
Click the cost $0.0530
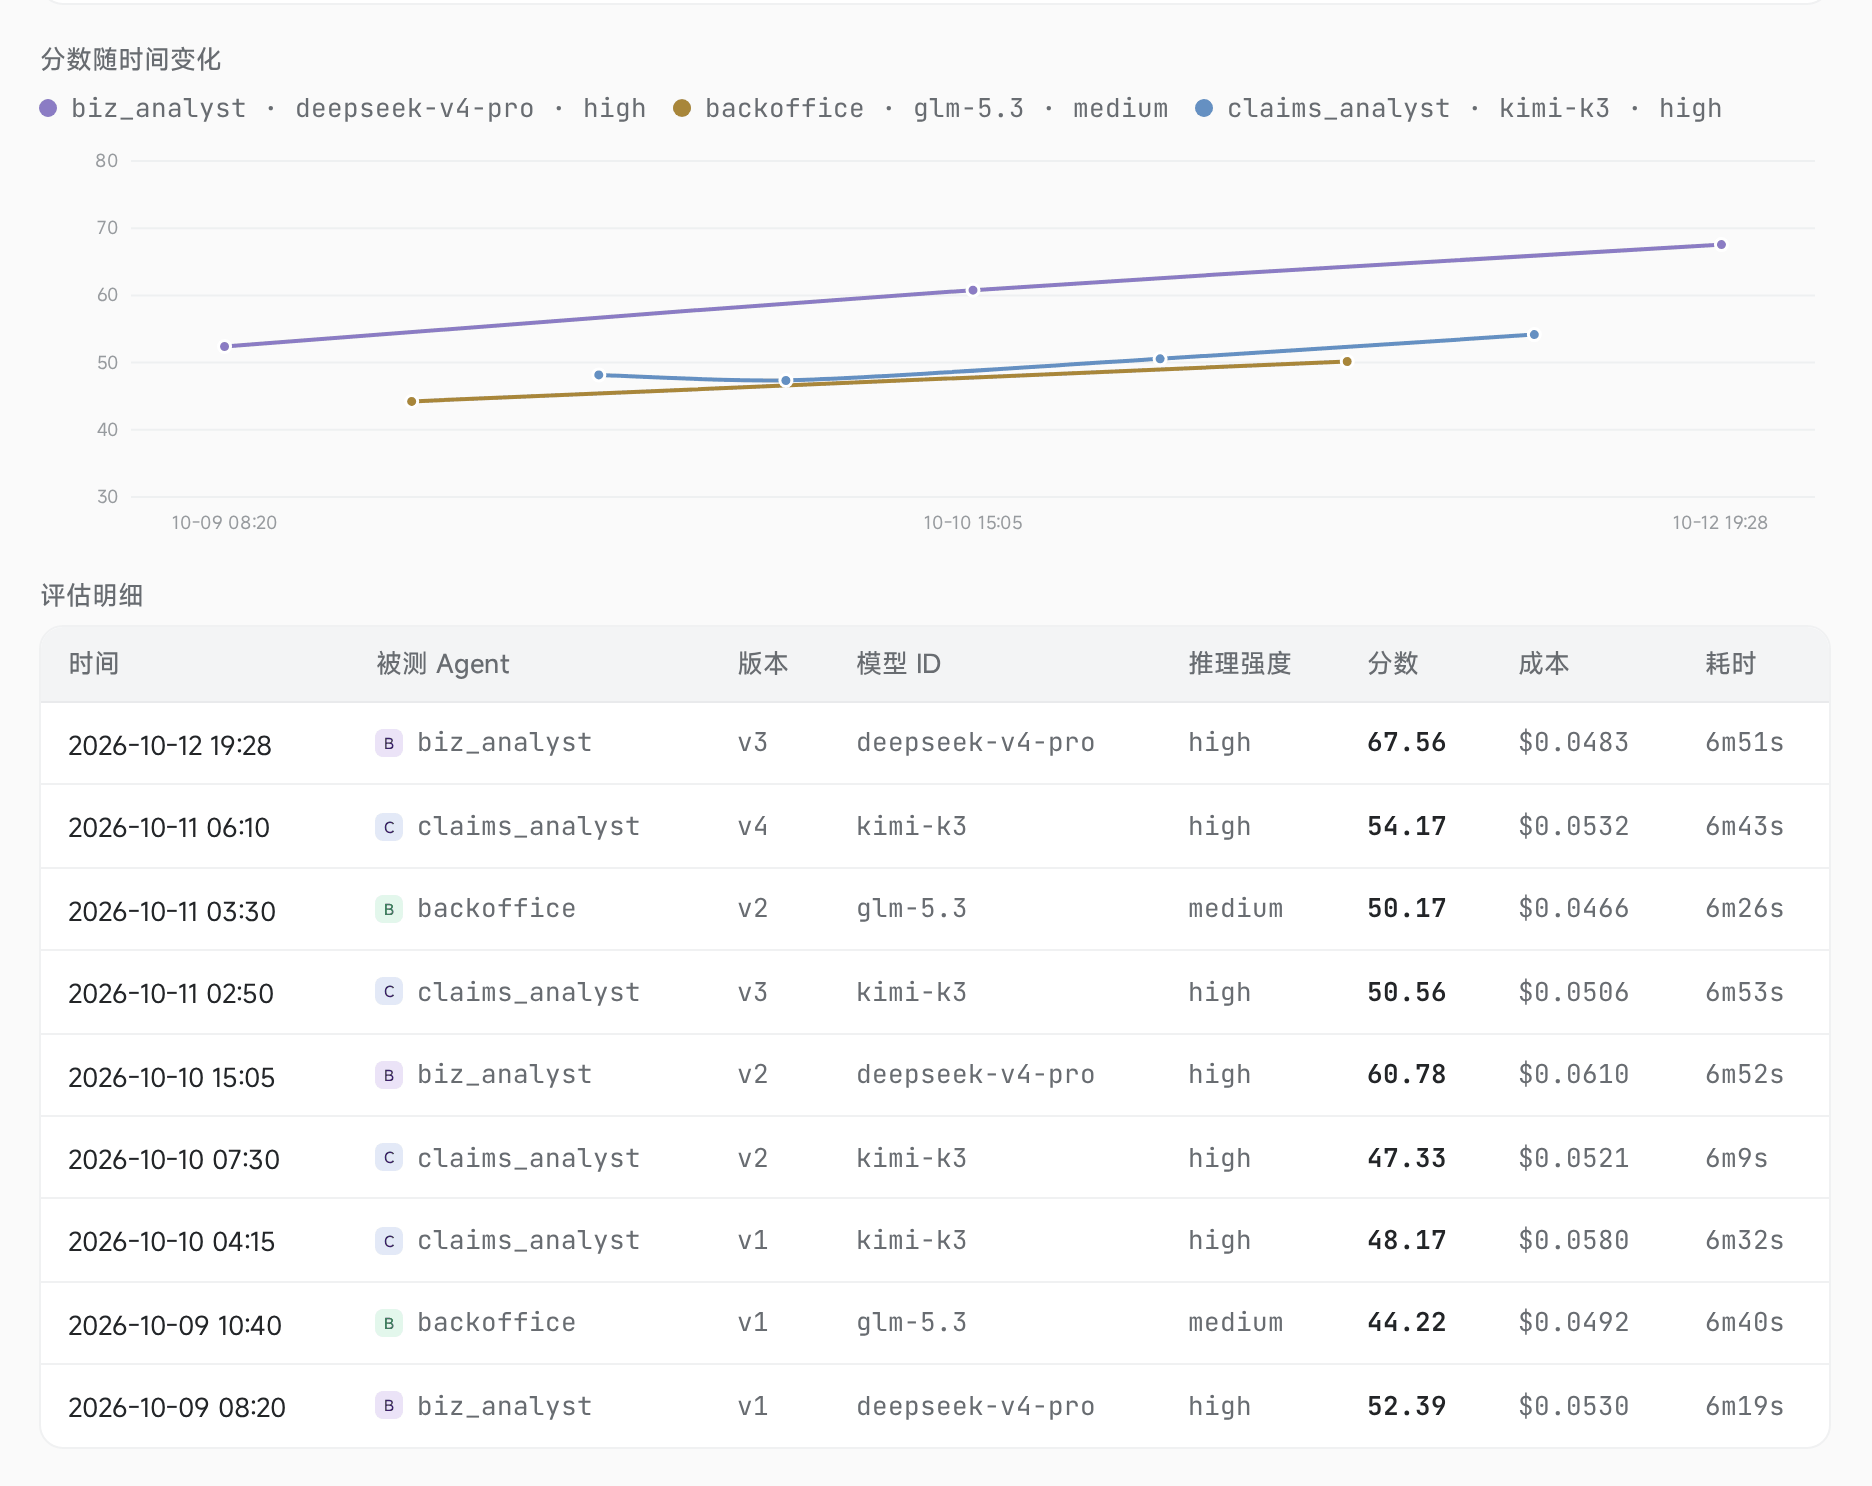[1574, 1406]
